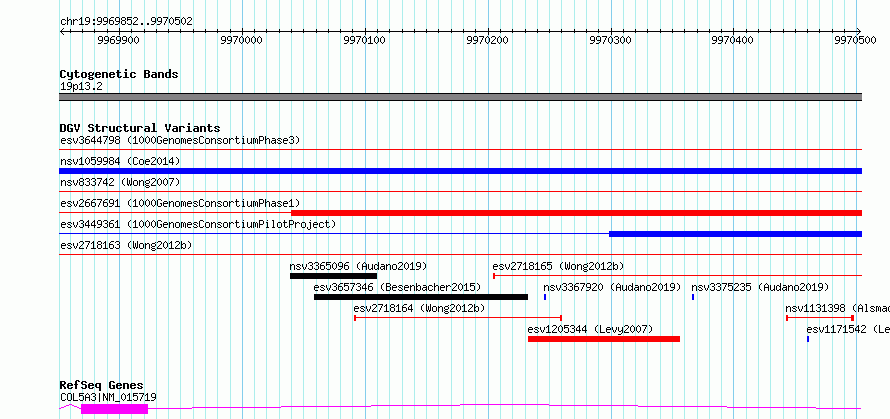Image resolution: width=890 pixels, height=419 pixels.
Task: Click ruler tick label 9970100
Action: point(365,41)
